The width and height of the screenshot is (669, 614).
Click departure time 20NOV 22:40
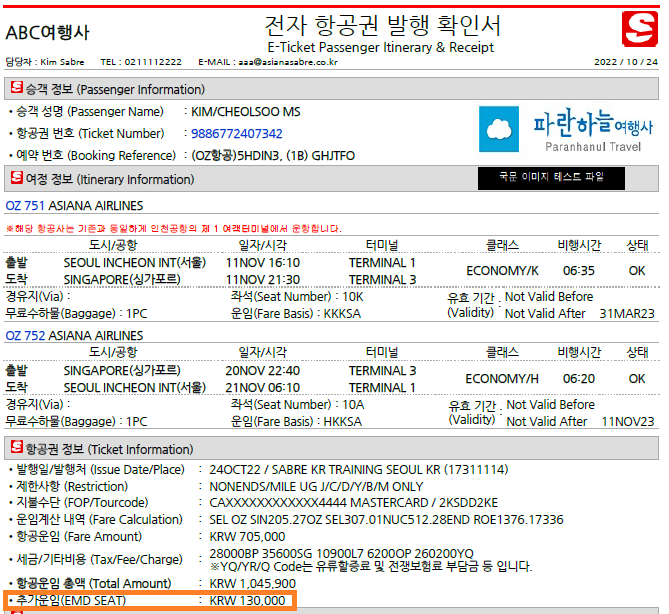(263, 370)
